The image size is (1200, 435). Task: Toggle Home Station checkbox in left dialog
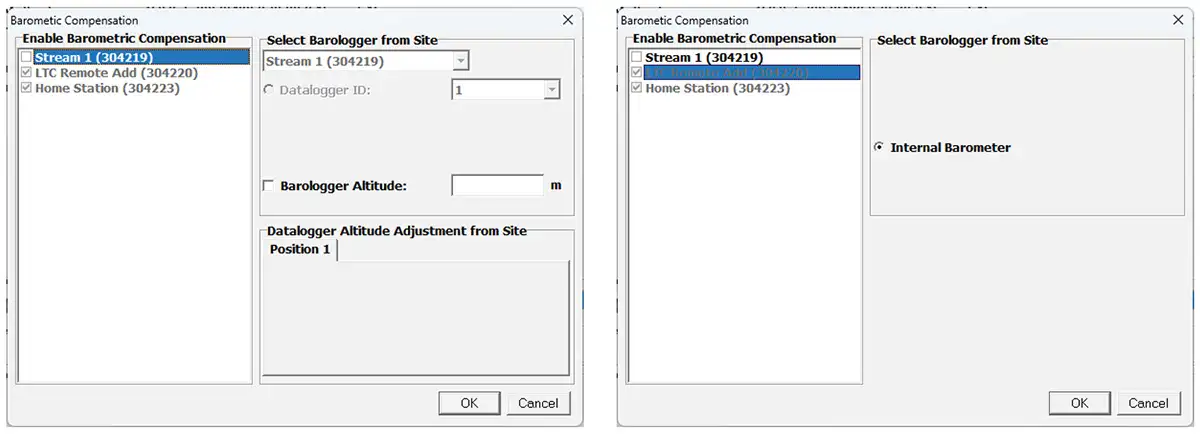(26, 88)
